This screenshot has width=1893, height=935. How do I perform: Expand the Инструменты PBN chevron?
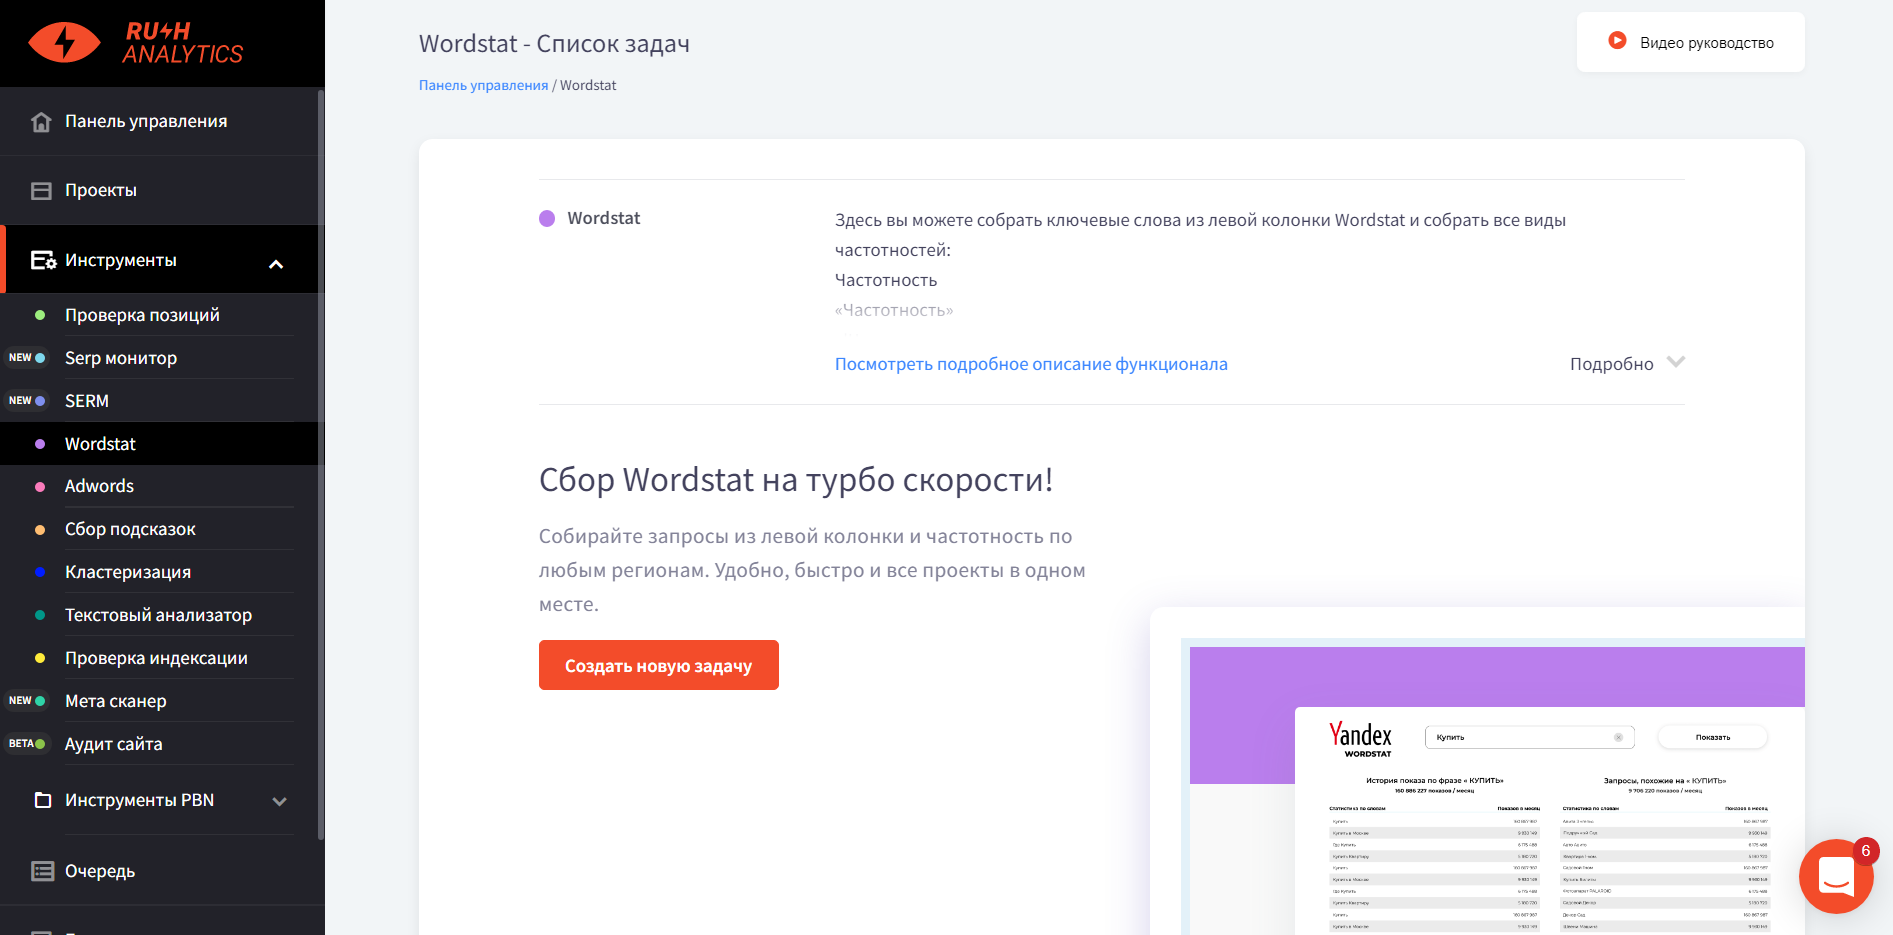click(280, 801)
